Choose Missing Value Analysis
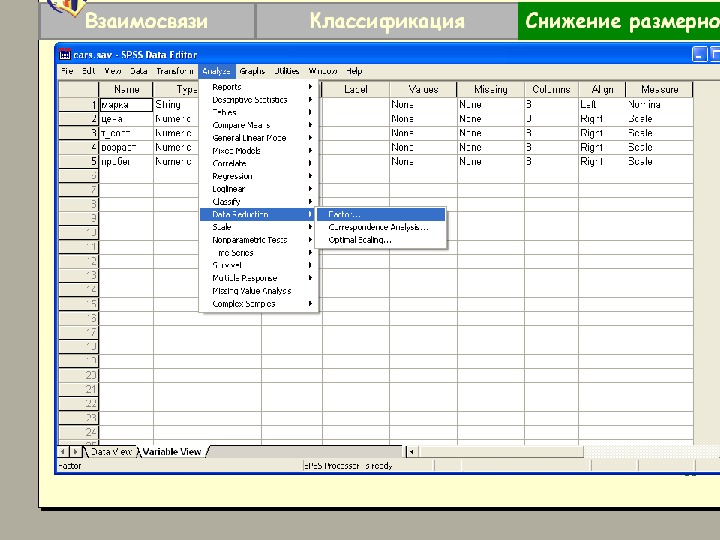Image resolution: width=720 pixels, height=540 pixels. (x=259, y=291)
